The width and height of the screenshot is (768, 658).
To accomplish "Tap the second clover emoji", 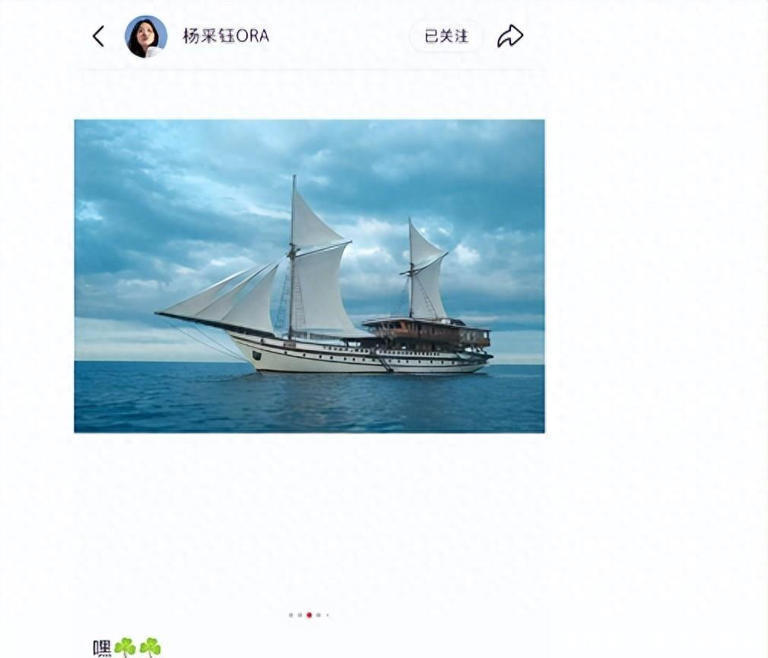I will coord(150,647).
